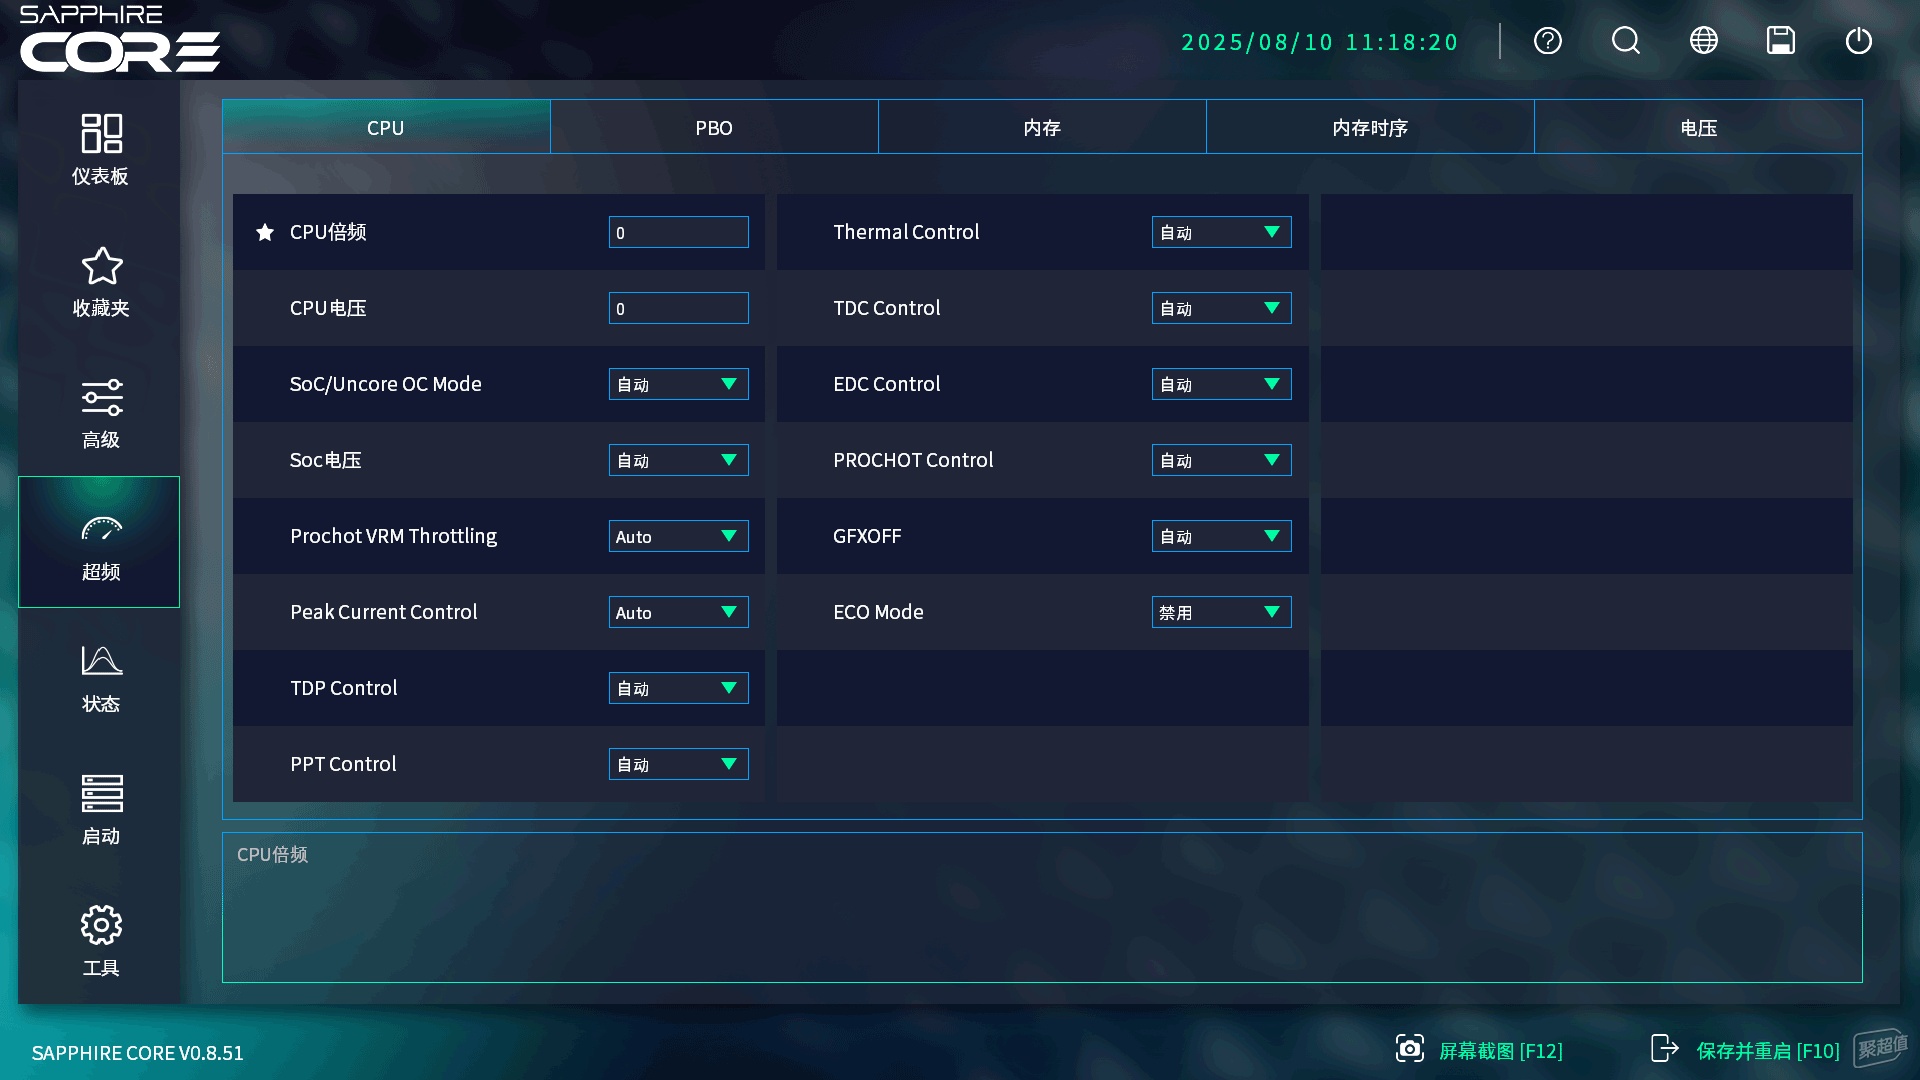Open the TDC Control dropdown

click(x=1222, y=308)
